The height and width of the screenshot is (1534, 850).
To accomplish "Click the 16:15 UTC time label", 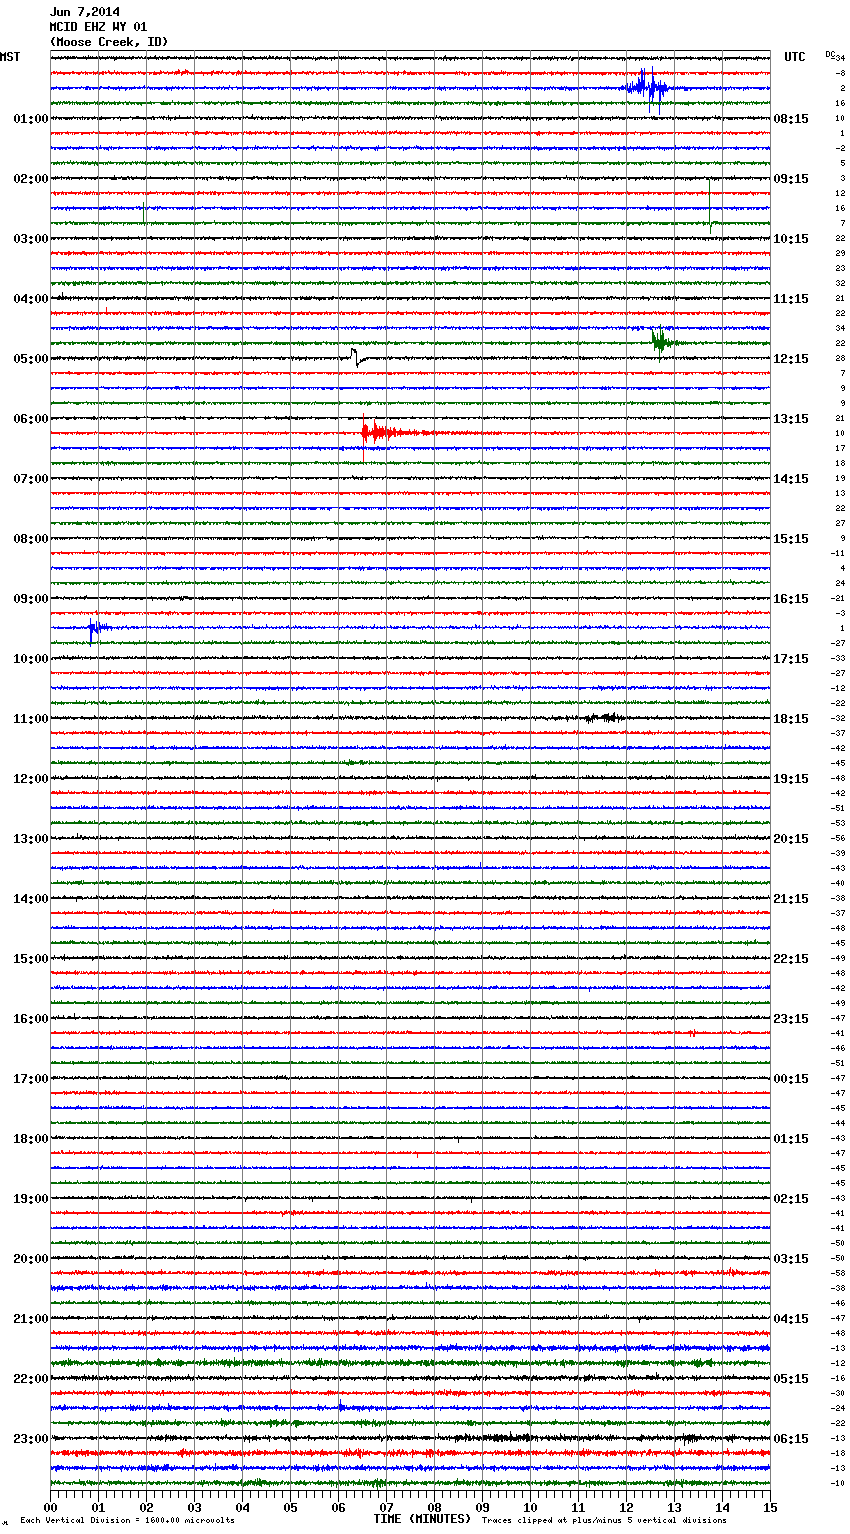I will [x=791, y=599].
